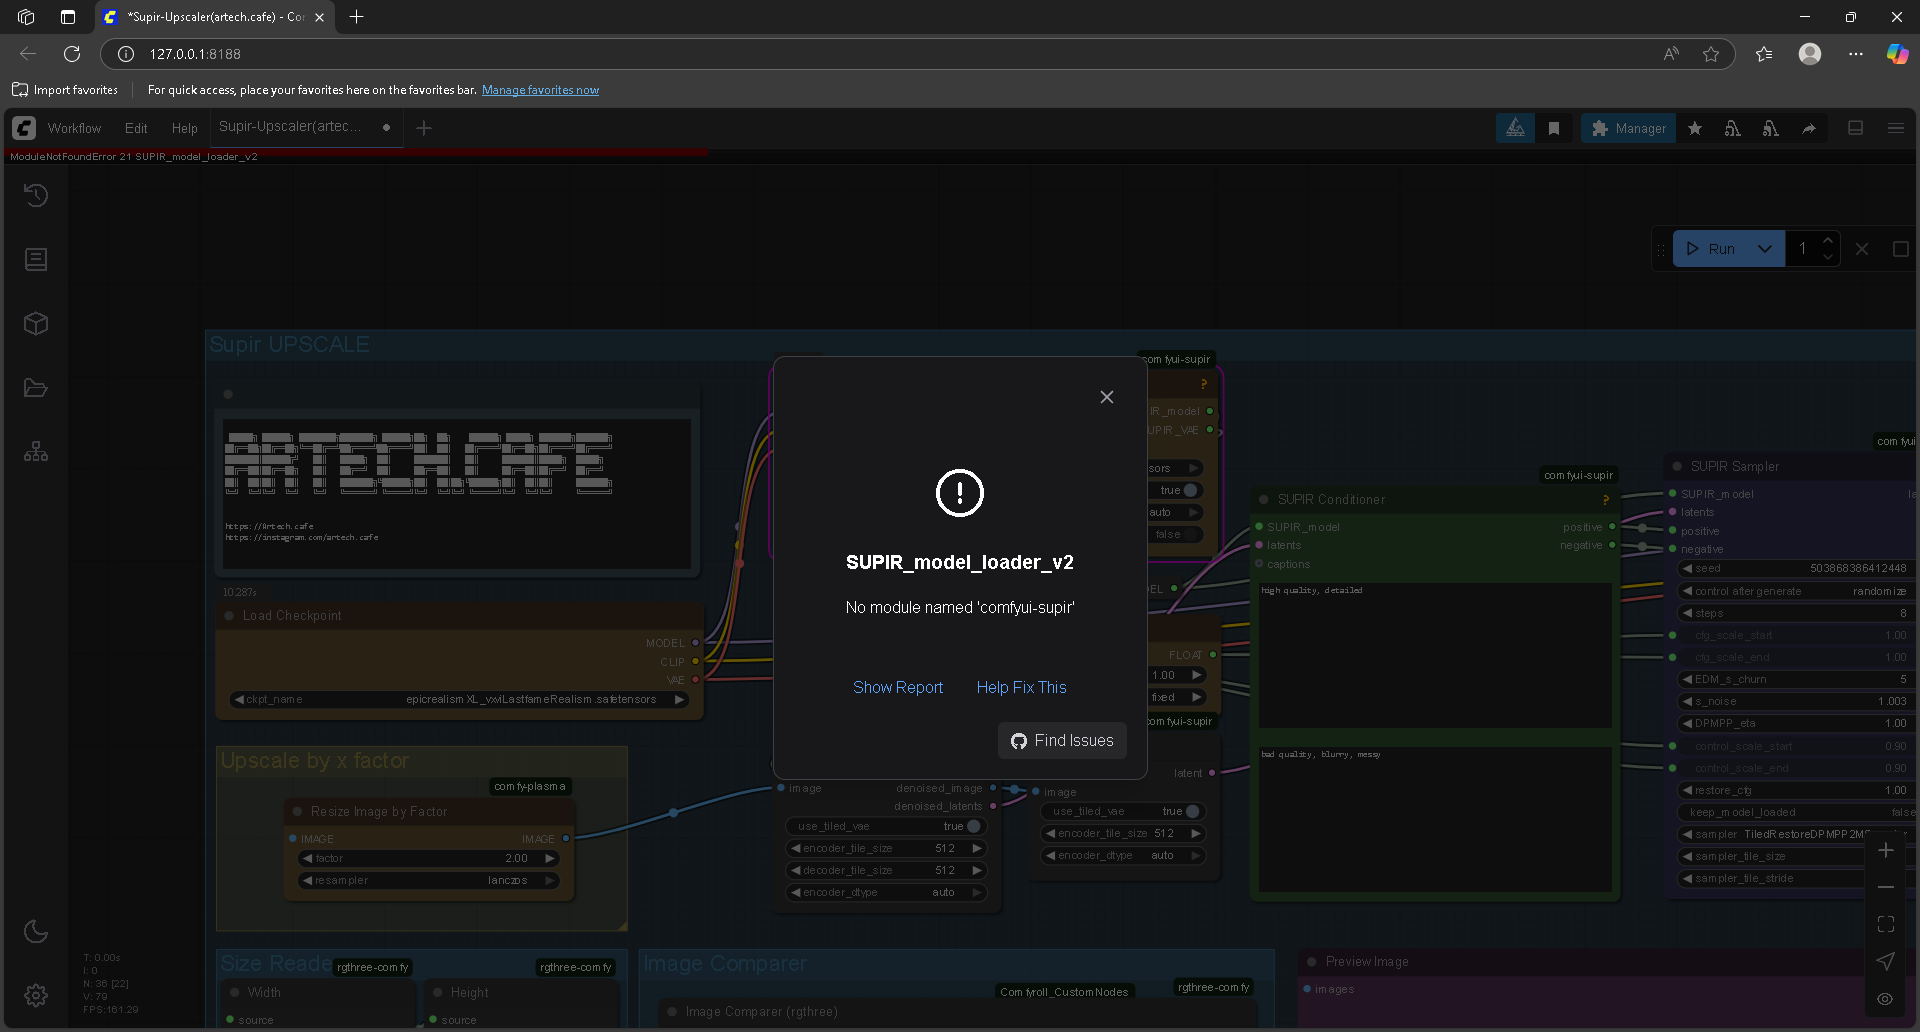This screenshot has width=1920, height=1032.
Task: Open the workflows folder sidebar icon
Action: tap(36, 388)
